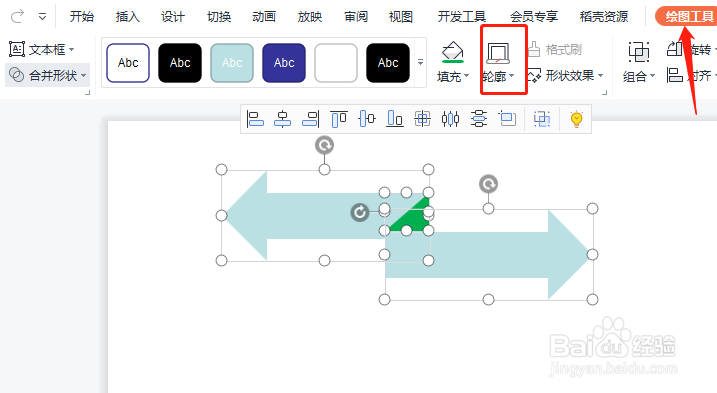Screen dimensions: 717x393
Task: Click right arrow shape's bottom-right corner handle
Action: [592, 299]
